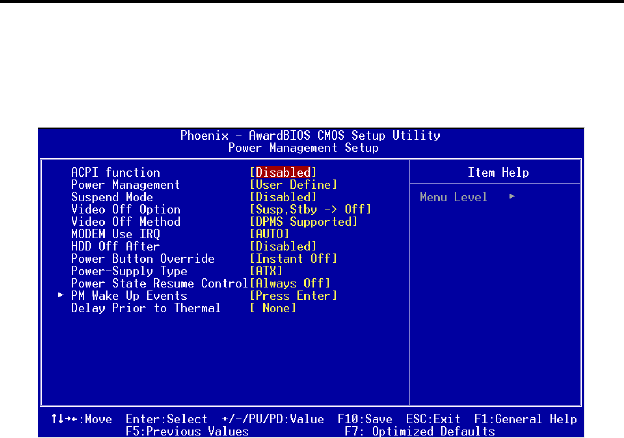Click the Video Off Option label

(126, 210)
